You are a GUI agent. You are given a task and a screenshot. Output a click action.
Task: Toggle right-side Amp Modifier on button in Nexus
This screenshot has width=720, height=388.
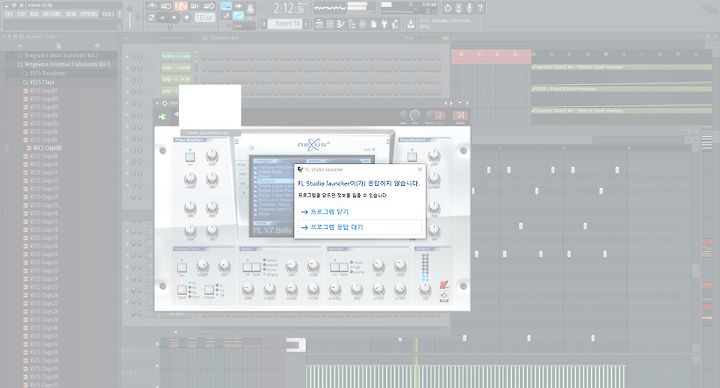(412, 157)
